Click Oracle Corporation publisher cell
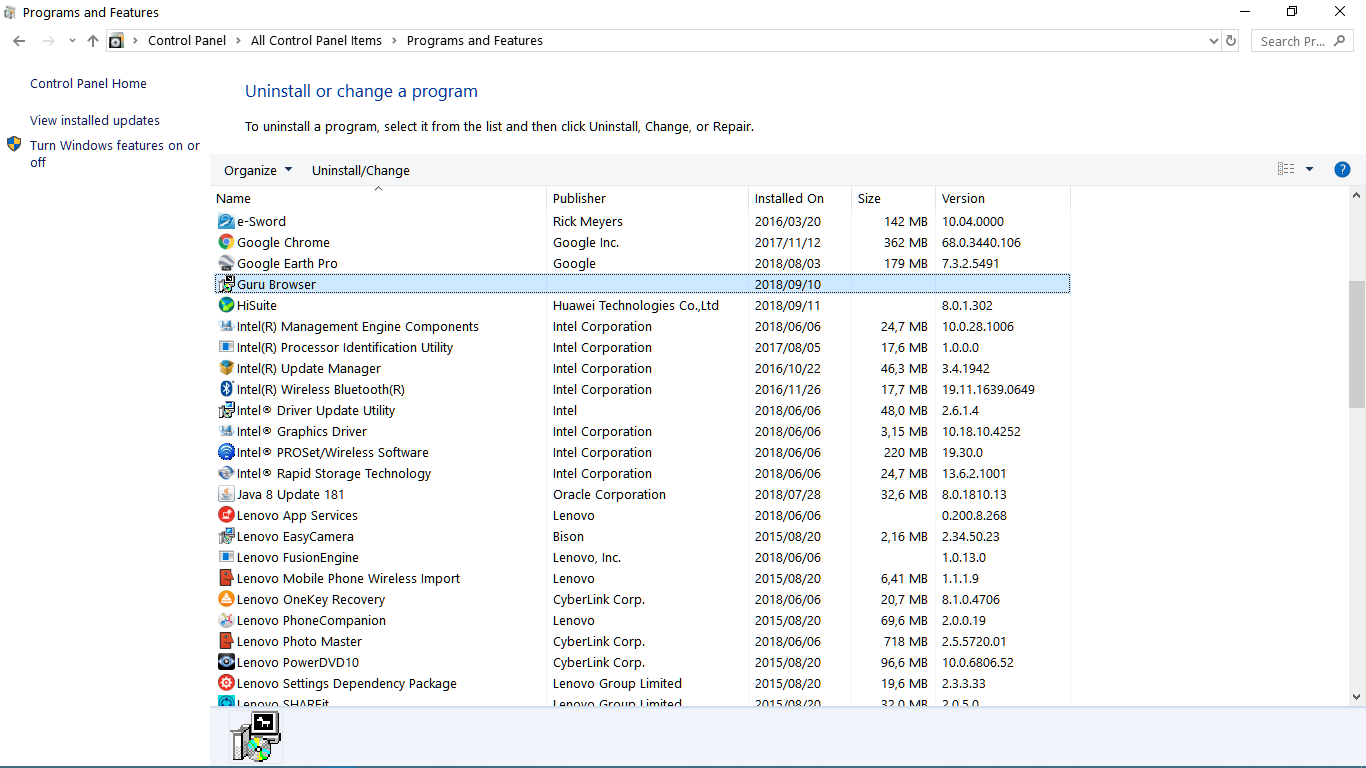The image size is (1366, 768). pos(609,494)
